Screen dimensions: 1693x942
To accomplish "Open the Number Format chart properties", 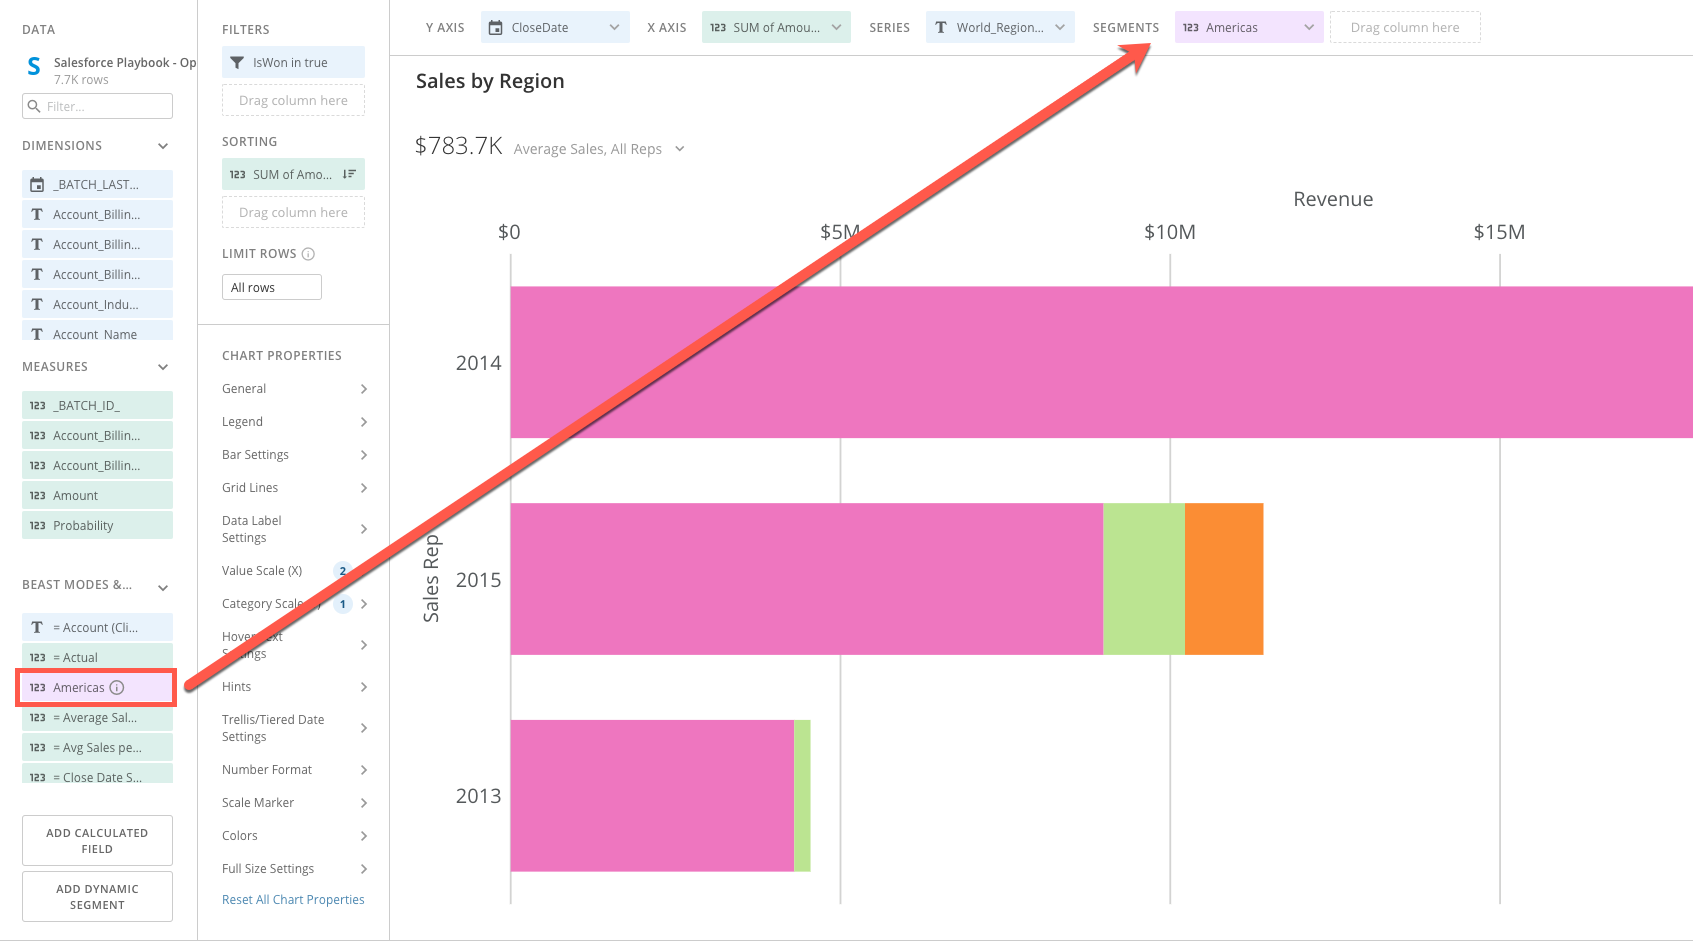I will [266, 769].
